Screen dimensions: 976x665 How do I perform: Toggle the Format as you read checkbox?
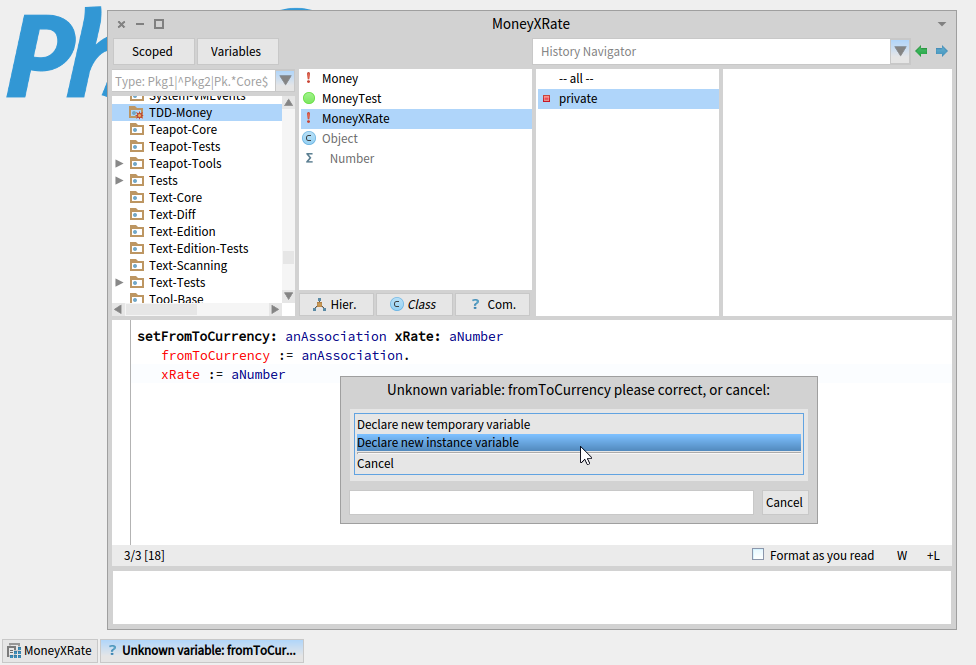758,554
